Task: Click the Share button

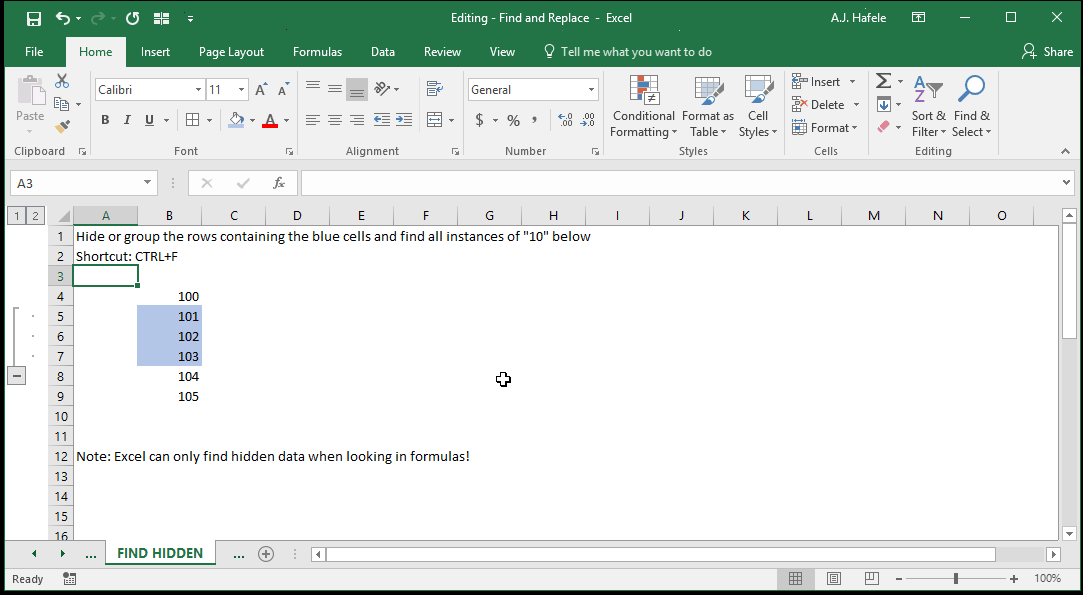Action: [x=1047, y=52]
